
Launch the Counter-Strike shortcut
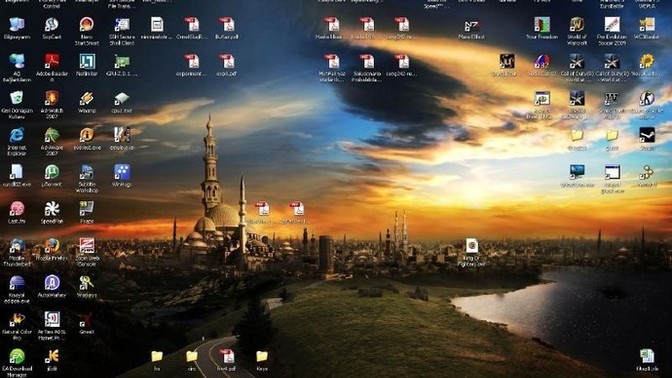click(647, 98)
